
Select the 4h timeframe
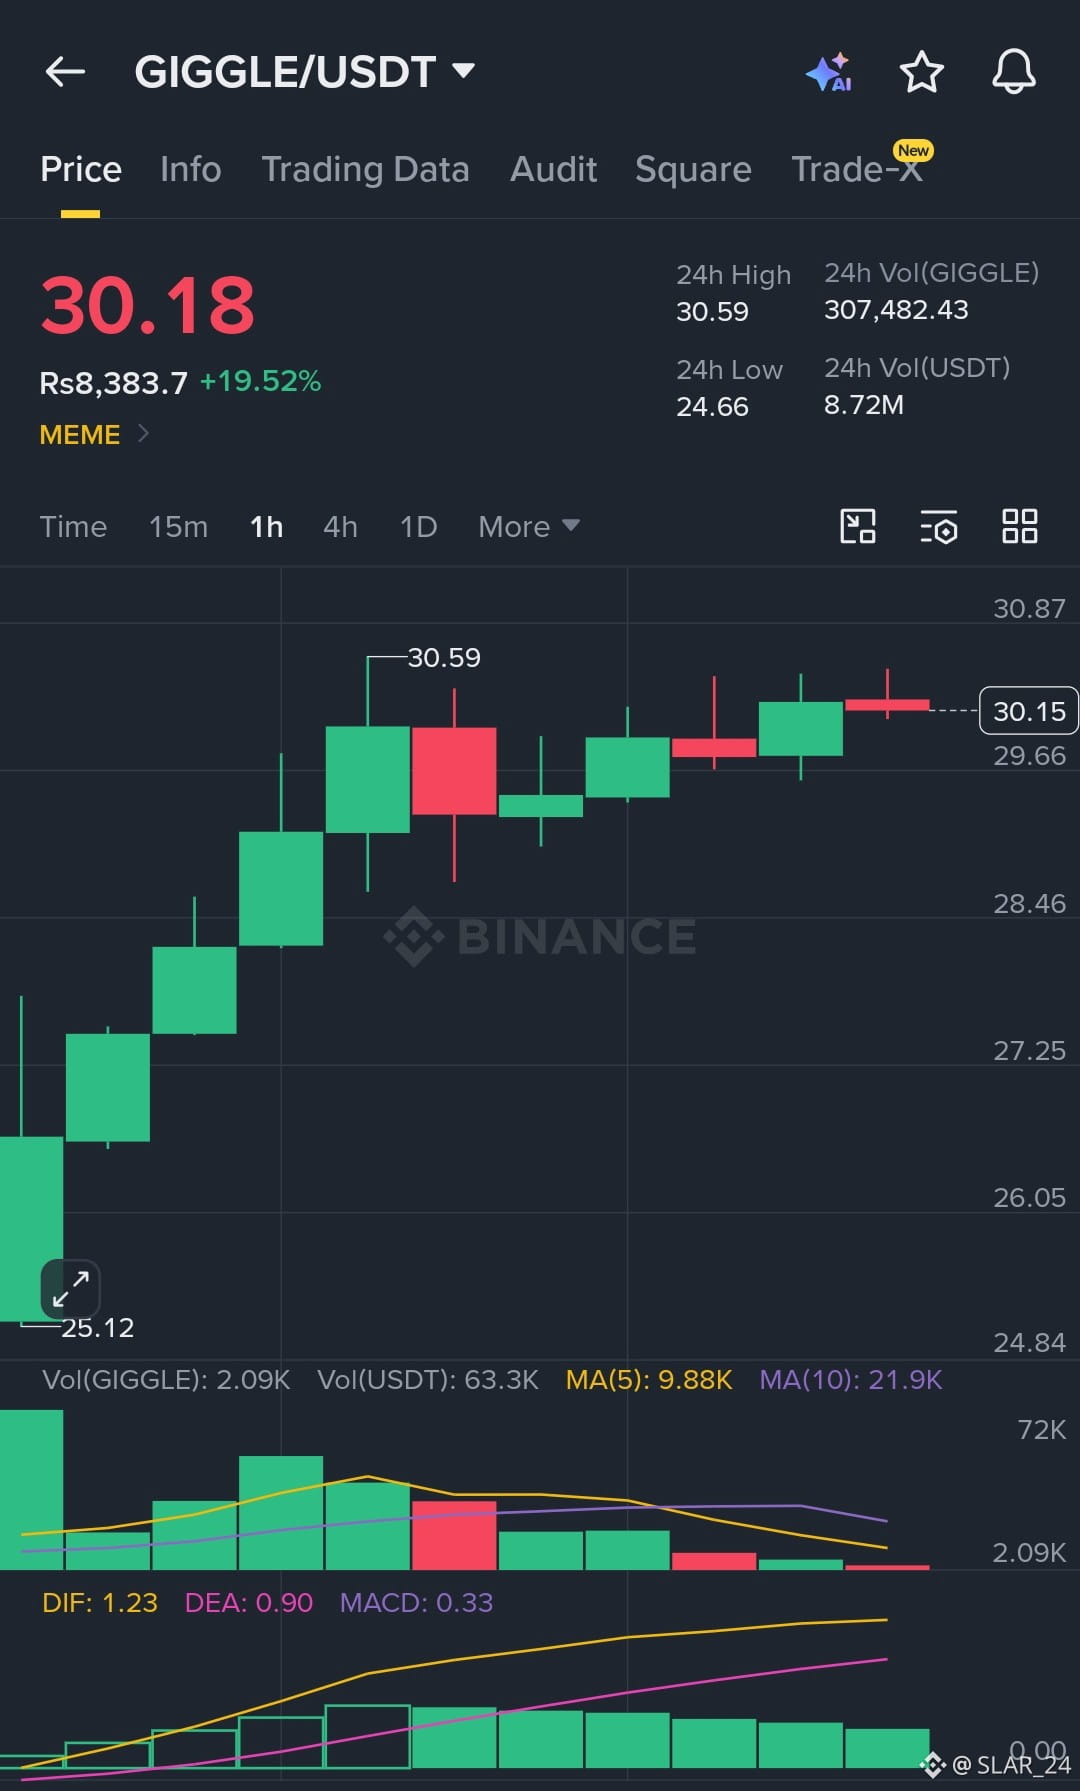[340, 527]
